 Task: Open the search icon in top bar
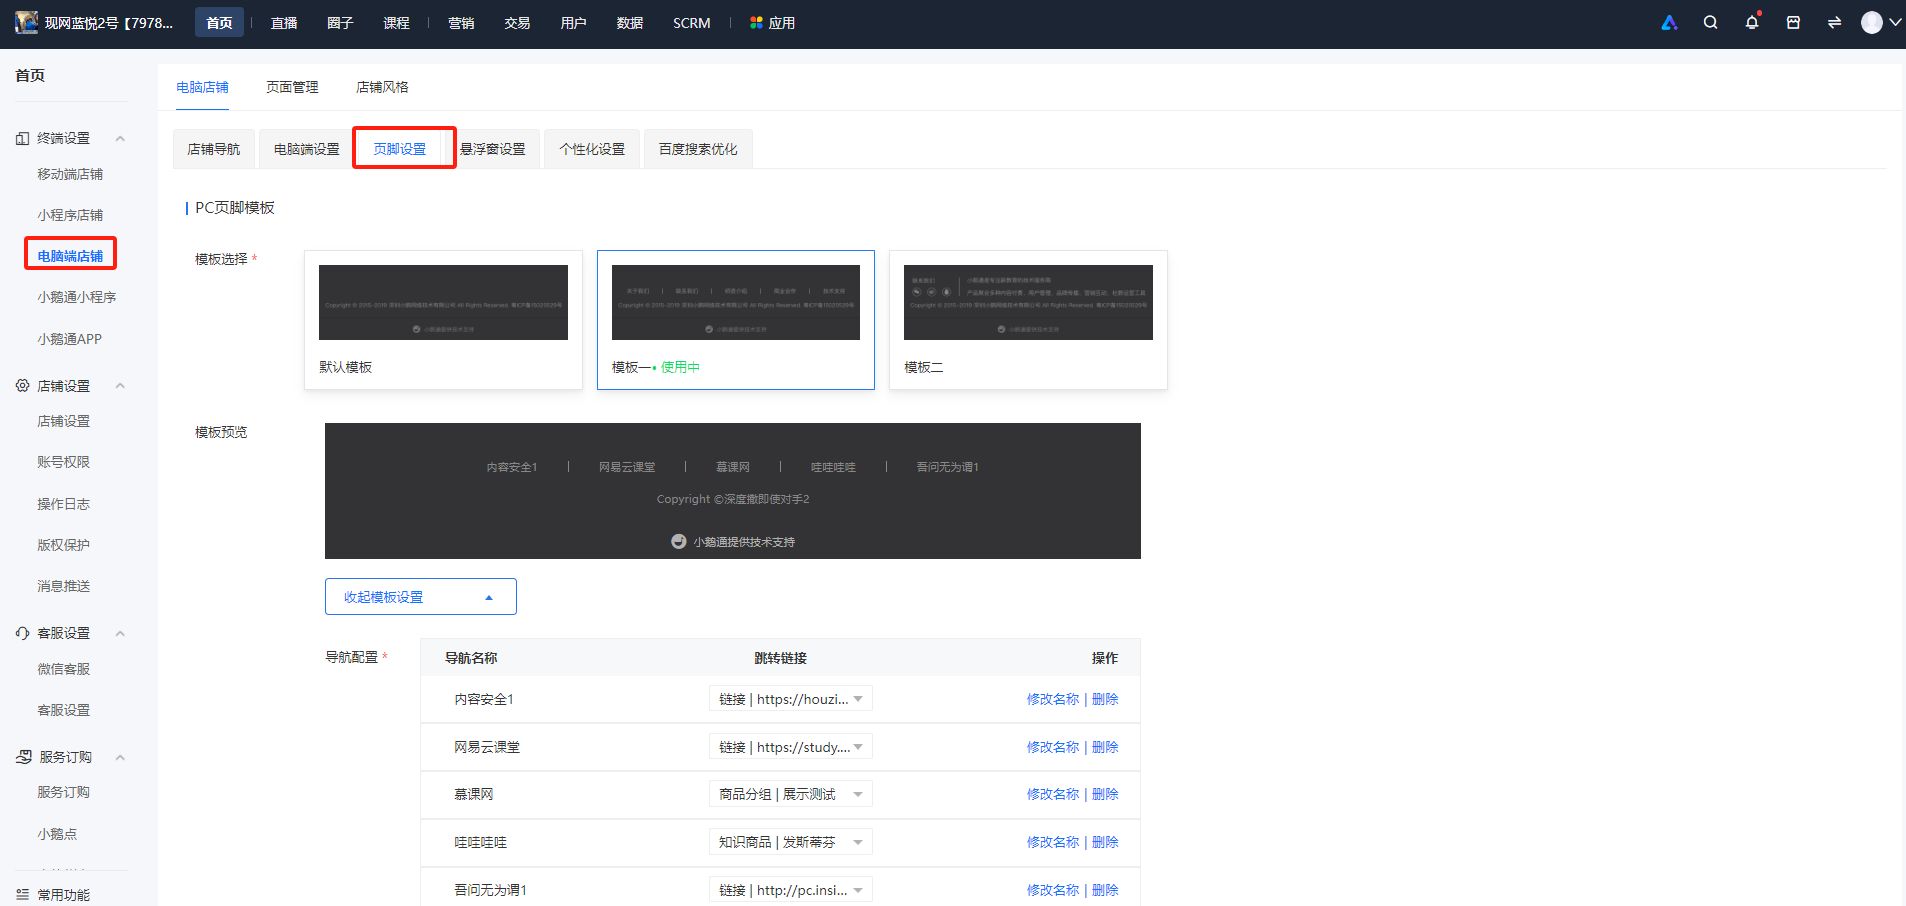1710,22
